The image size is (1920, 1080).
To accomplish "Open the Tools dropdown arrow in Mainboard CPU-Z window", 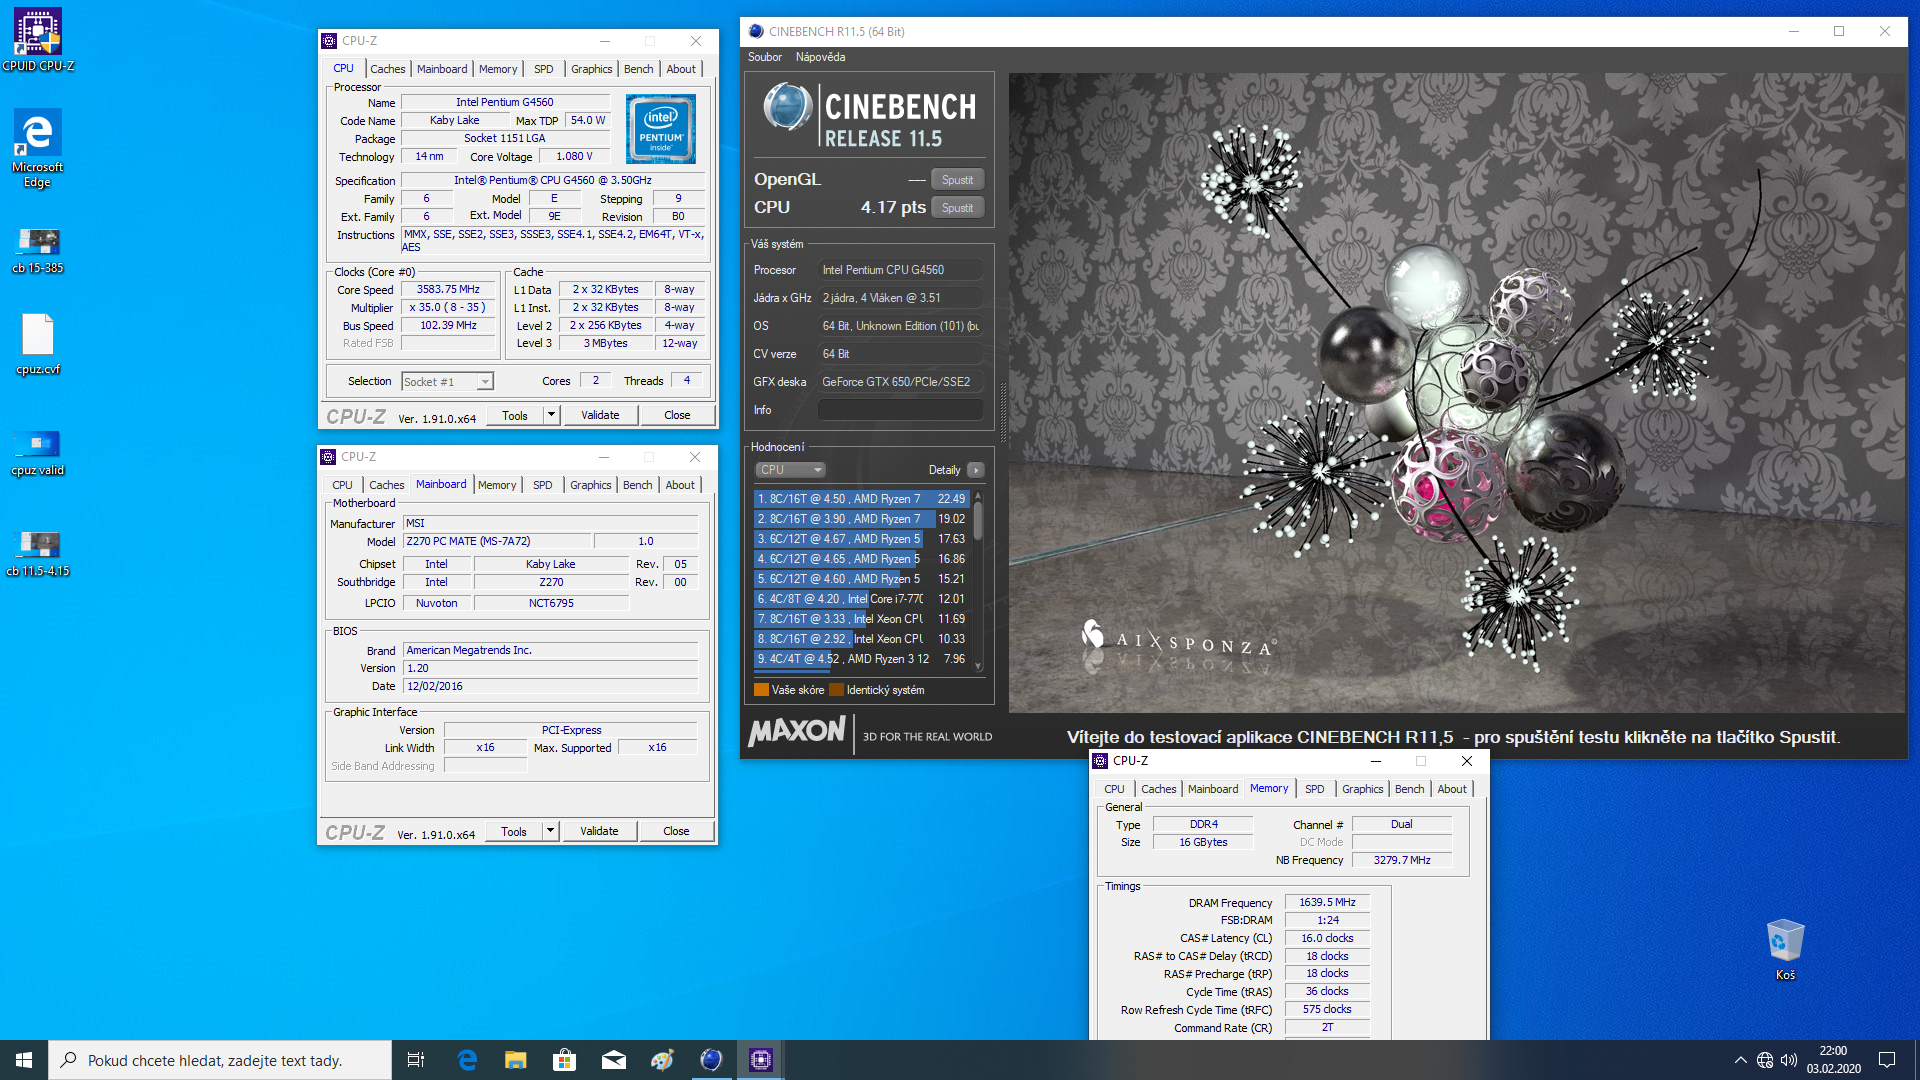I will (x=550, y=831).
